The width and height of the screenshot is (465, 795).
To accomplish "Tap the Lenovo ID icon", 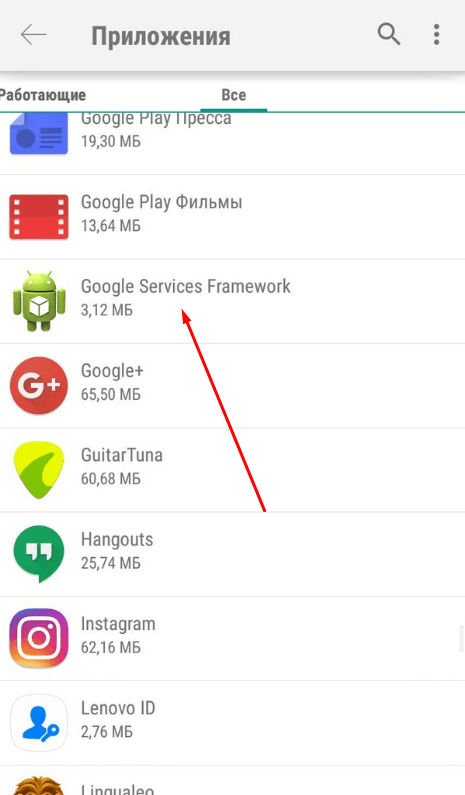I will pos(39,723).
